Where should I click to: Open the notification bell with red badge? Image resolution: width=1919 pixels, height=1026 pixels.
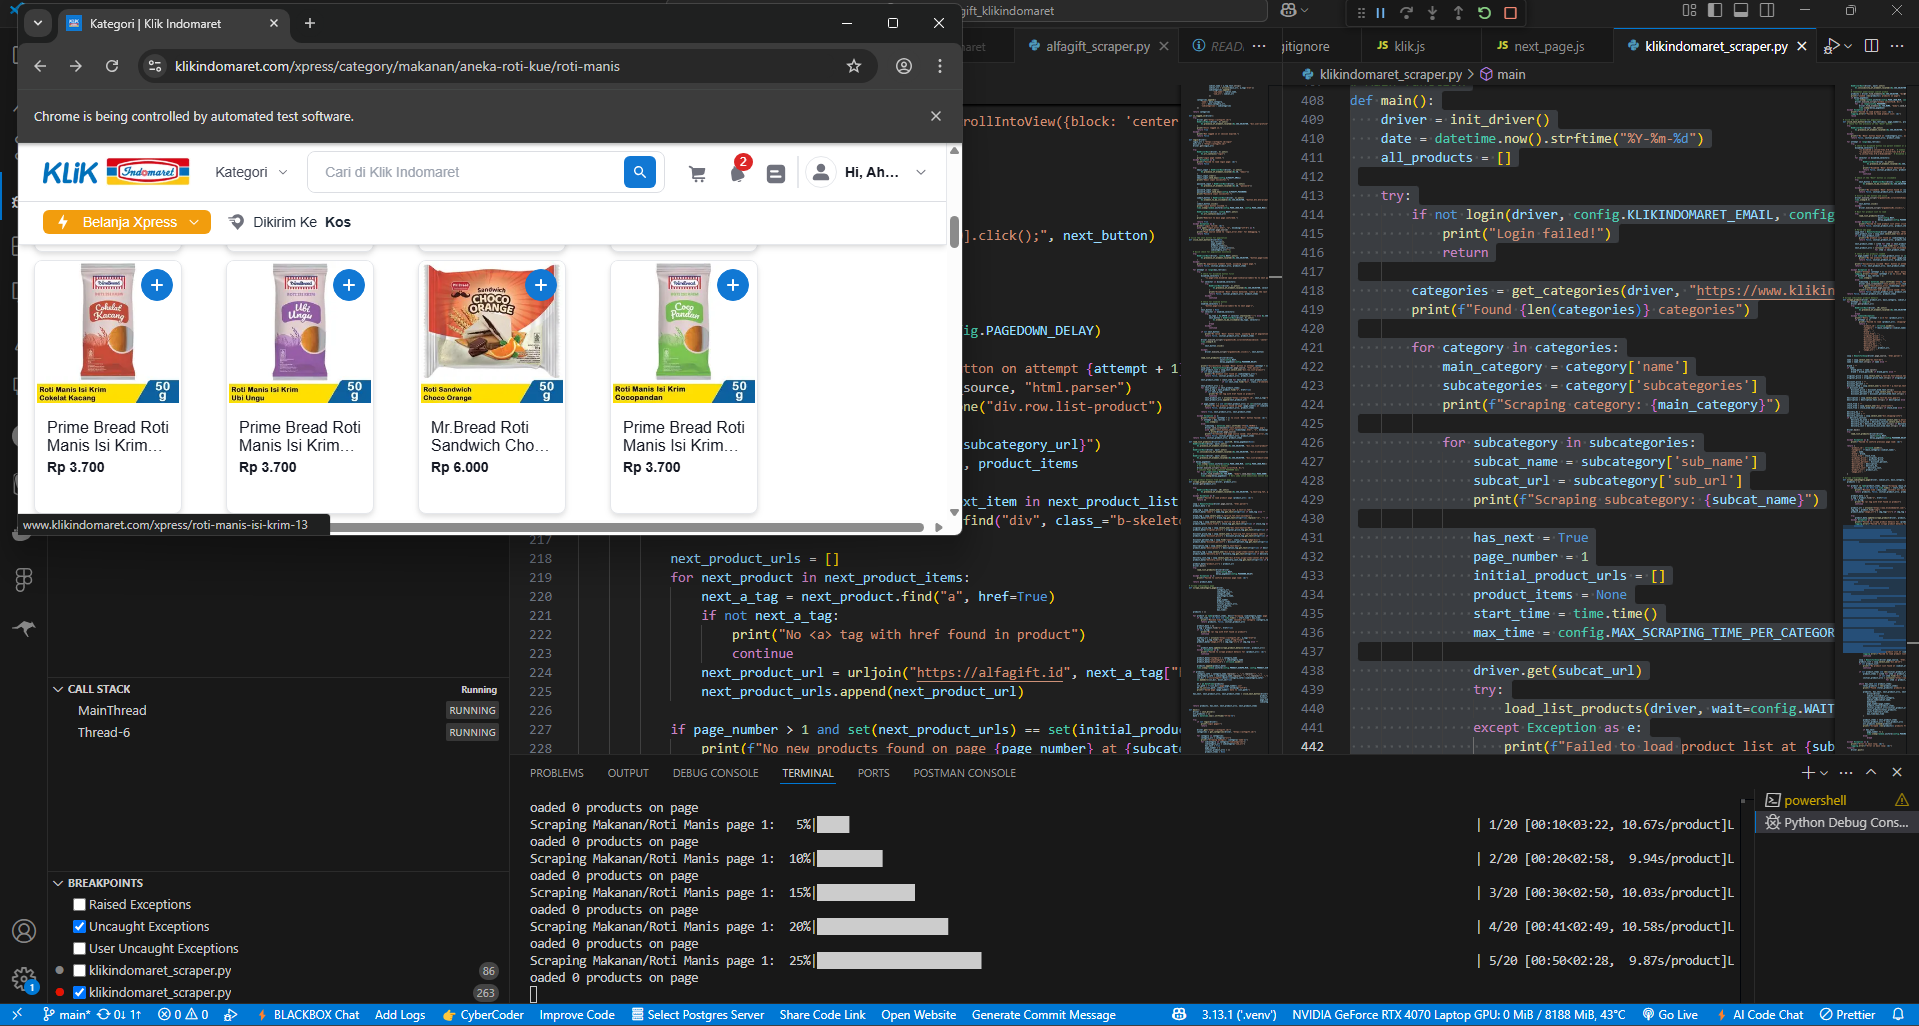tap(738, 173)
